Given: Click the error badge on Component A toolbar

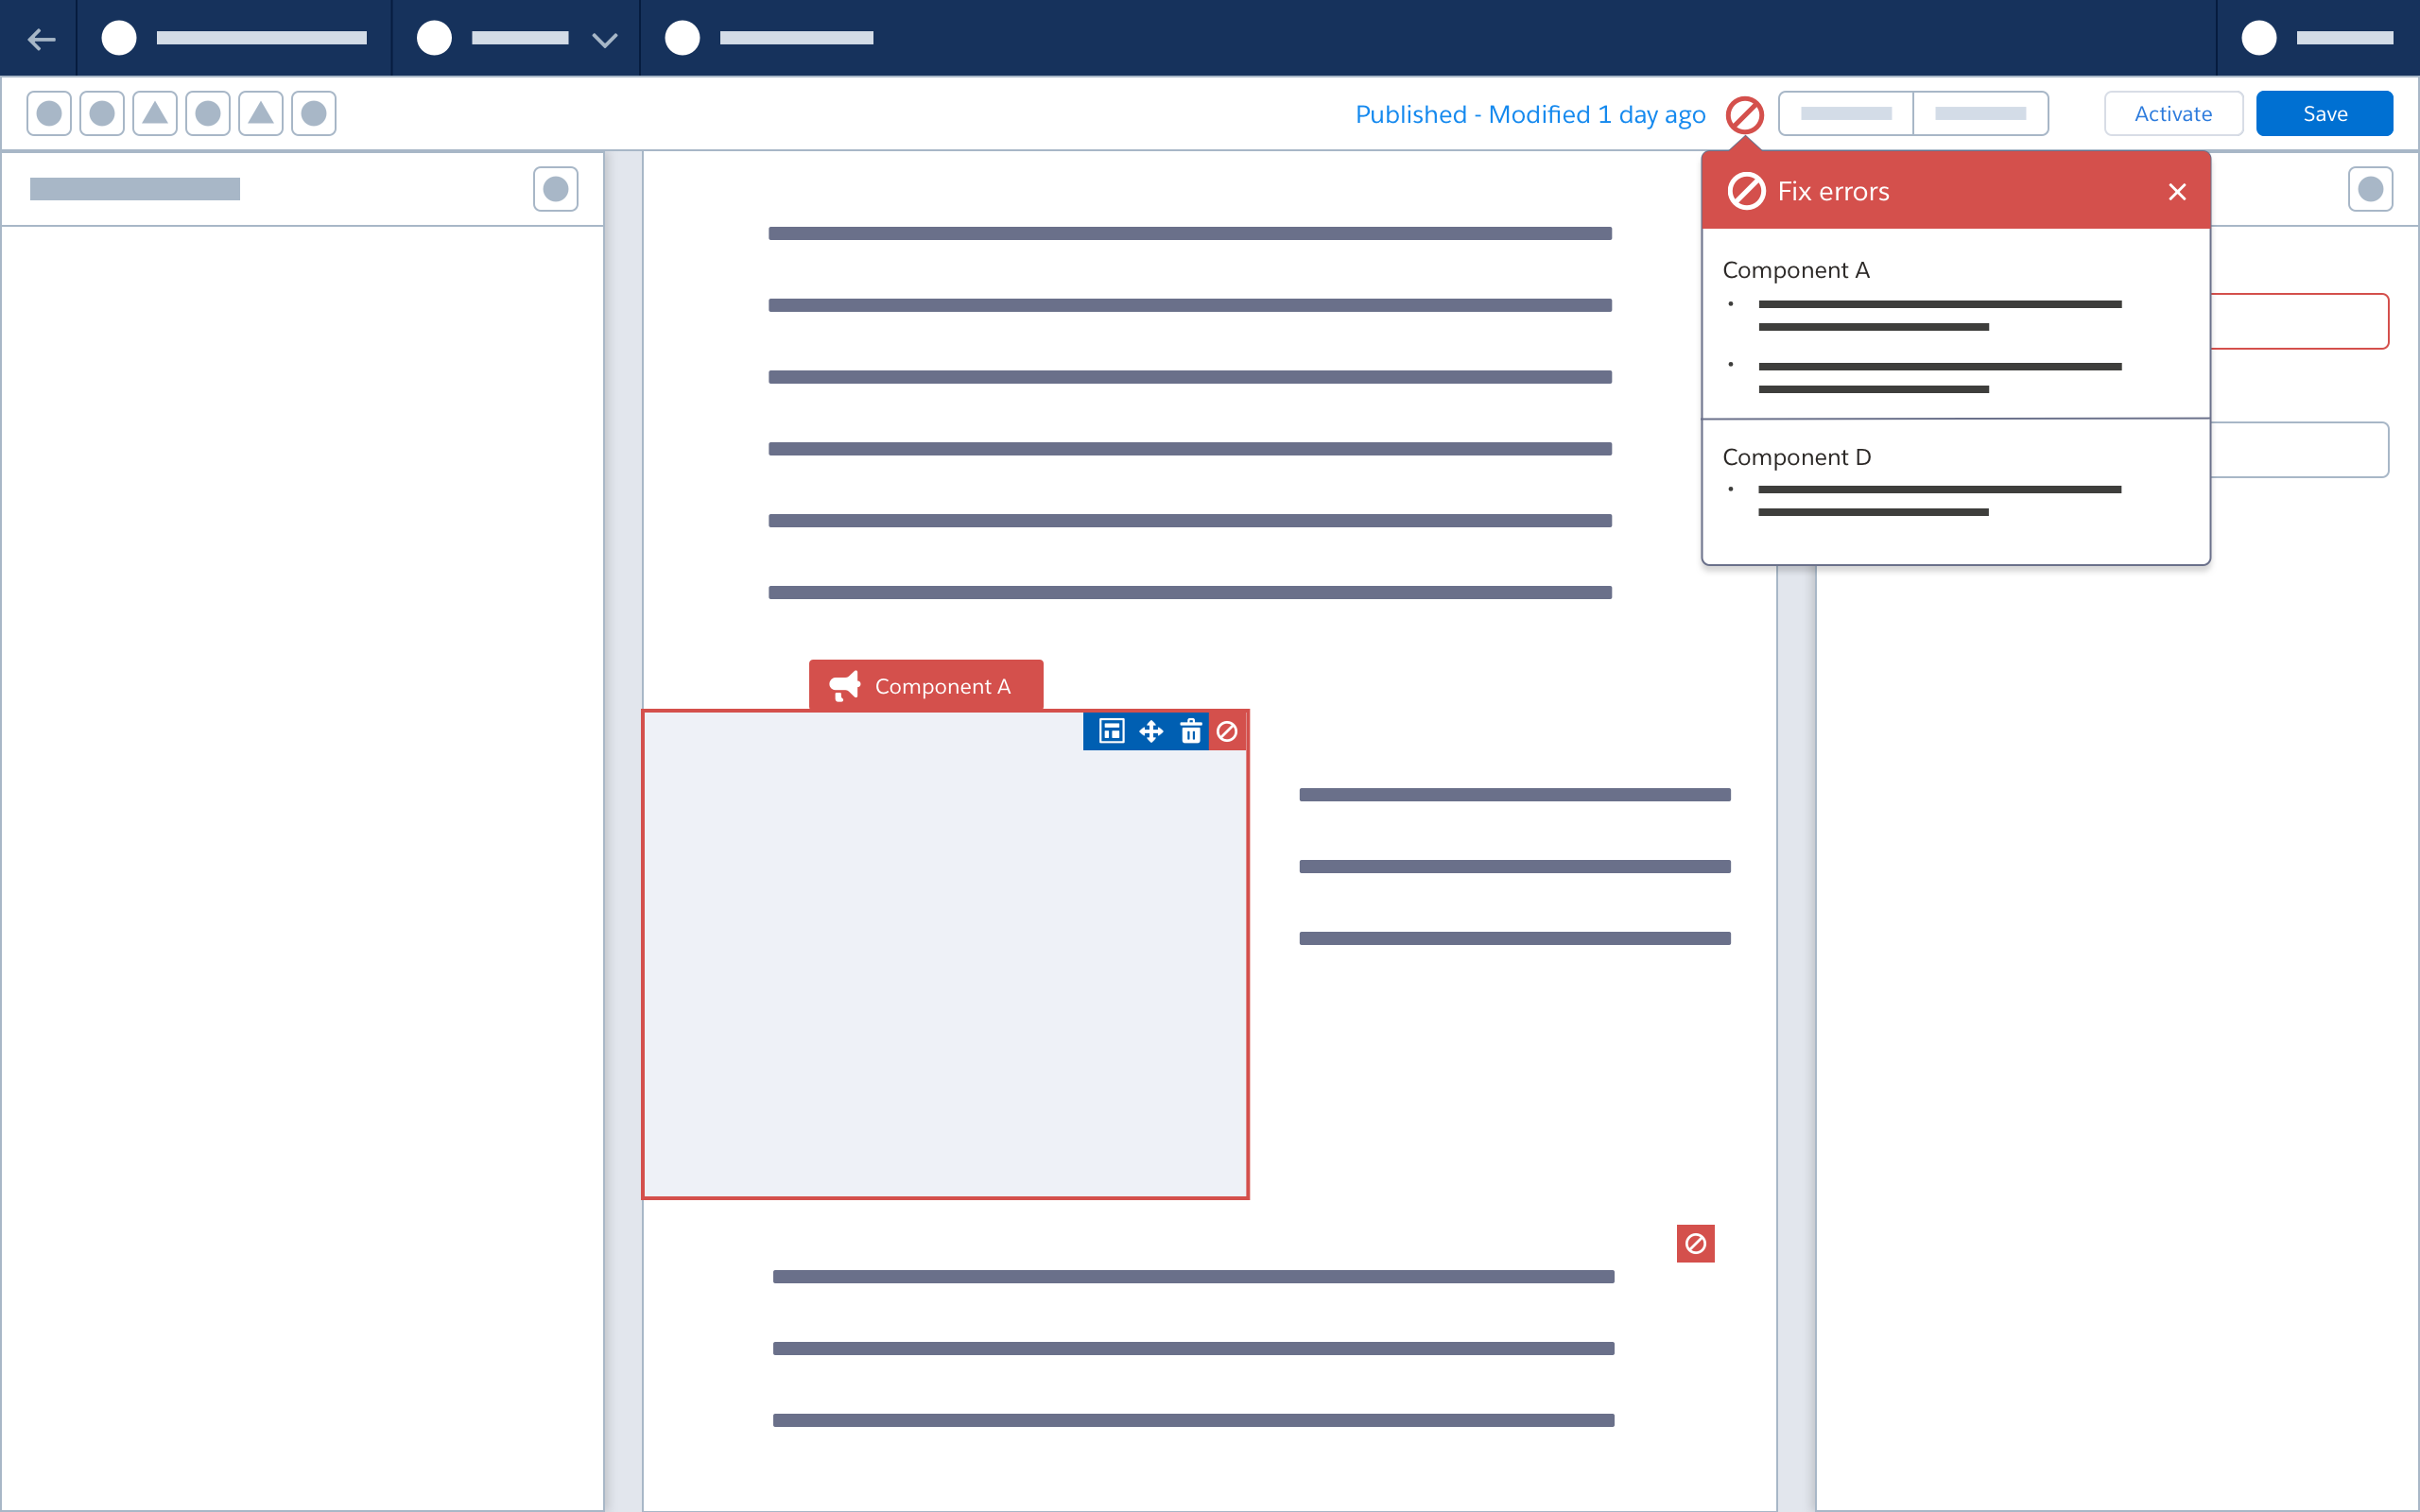Looking at the screenshot, I should [x=1228, y=731].
